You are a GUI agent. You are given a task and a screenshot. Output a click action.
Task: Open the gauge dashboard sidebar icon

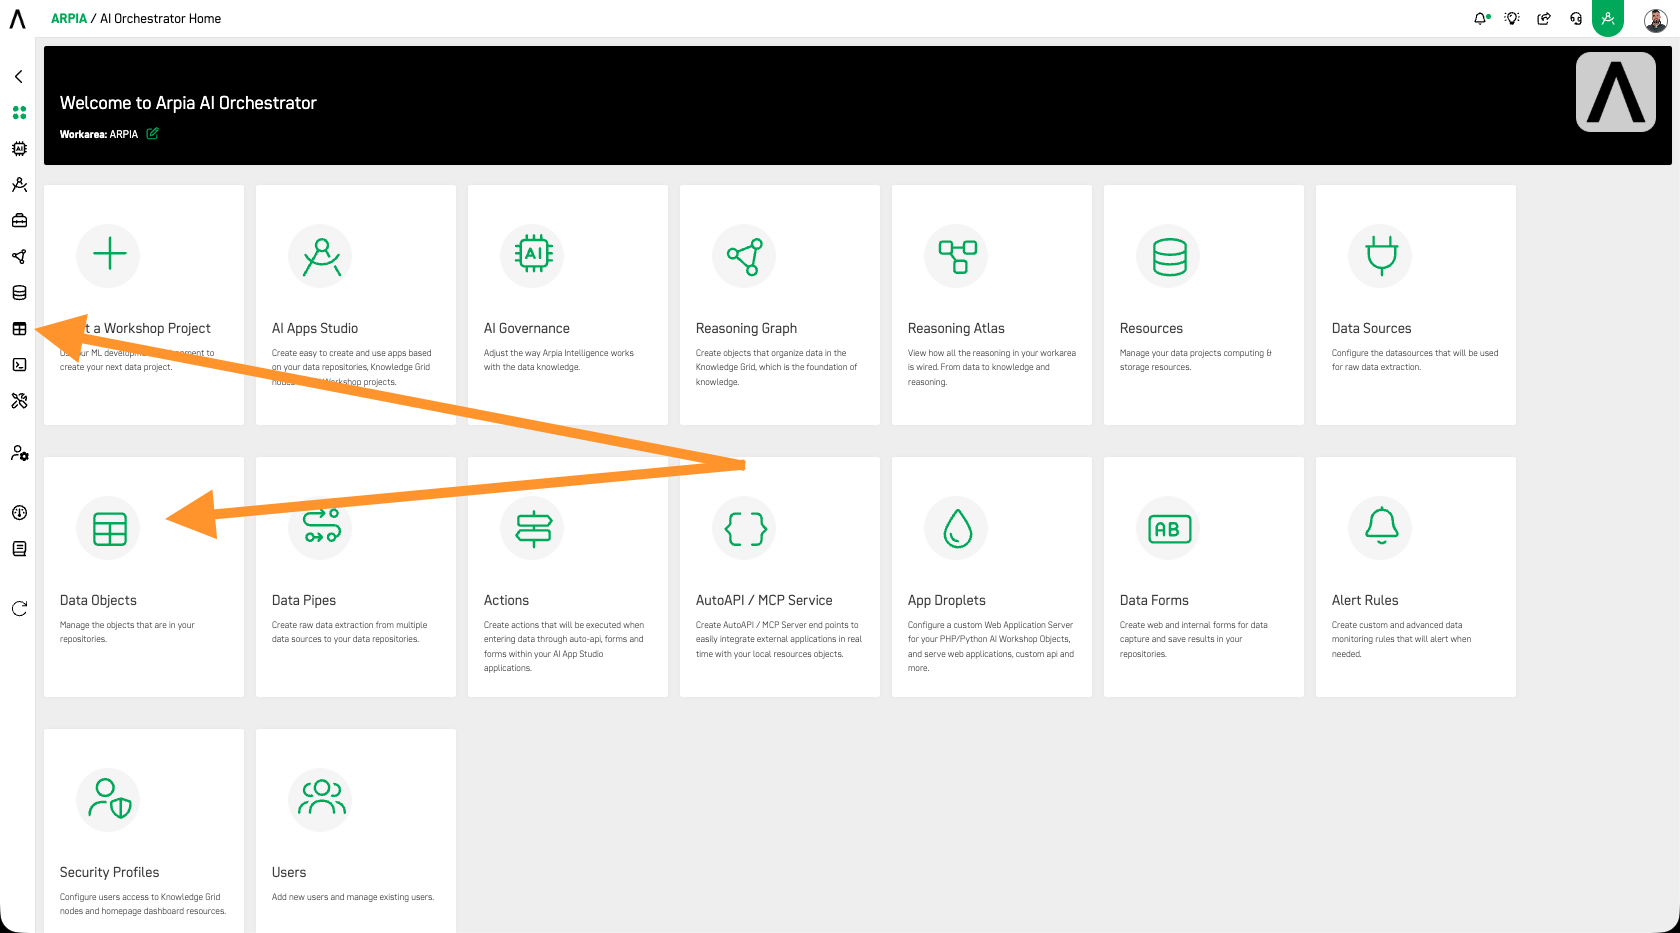19,513
